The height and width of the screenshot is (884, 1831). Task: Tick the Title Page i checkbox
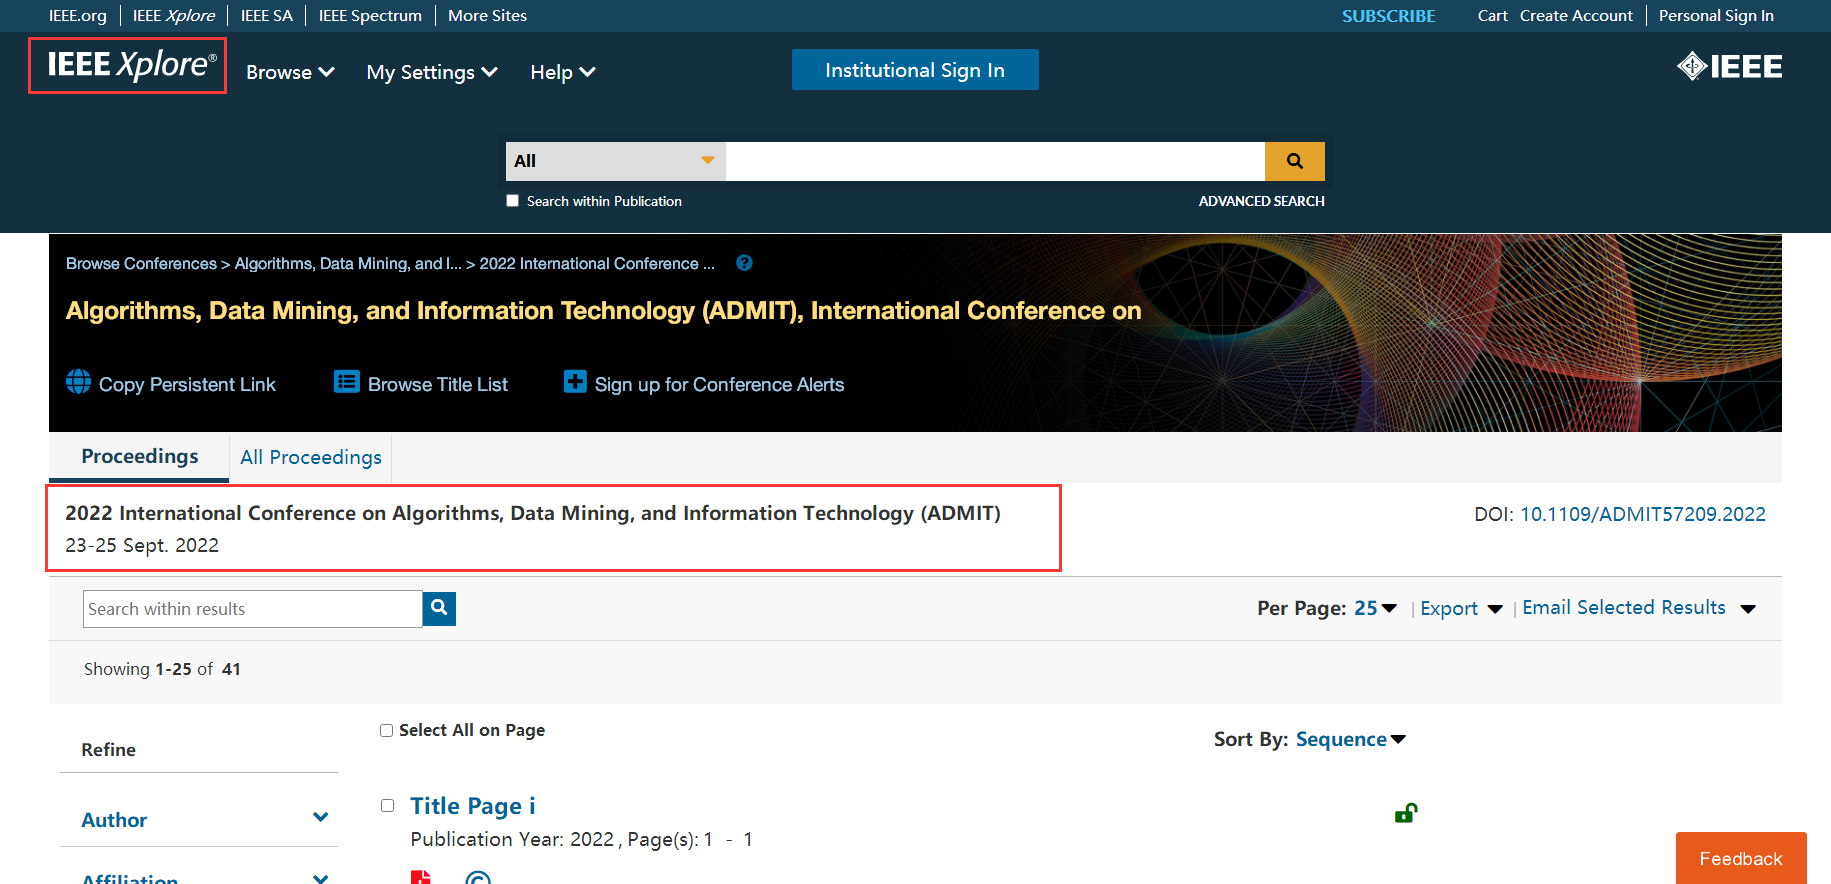(388, 806)
